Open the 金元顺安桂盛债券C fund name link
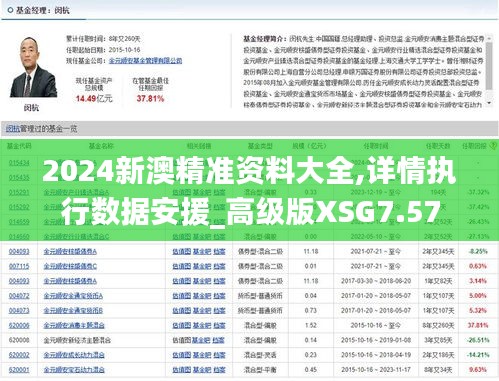 tap(70, 266)
